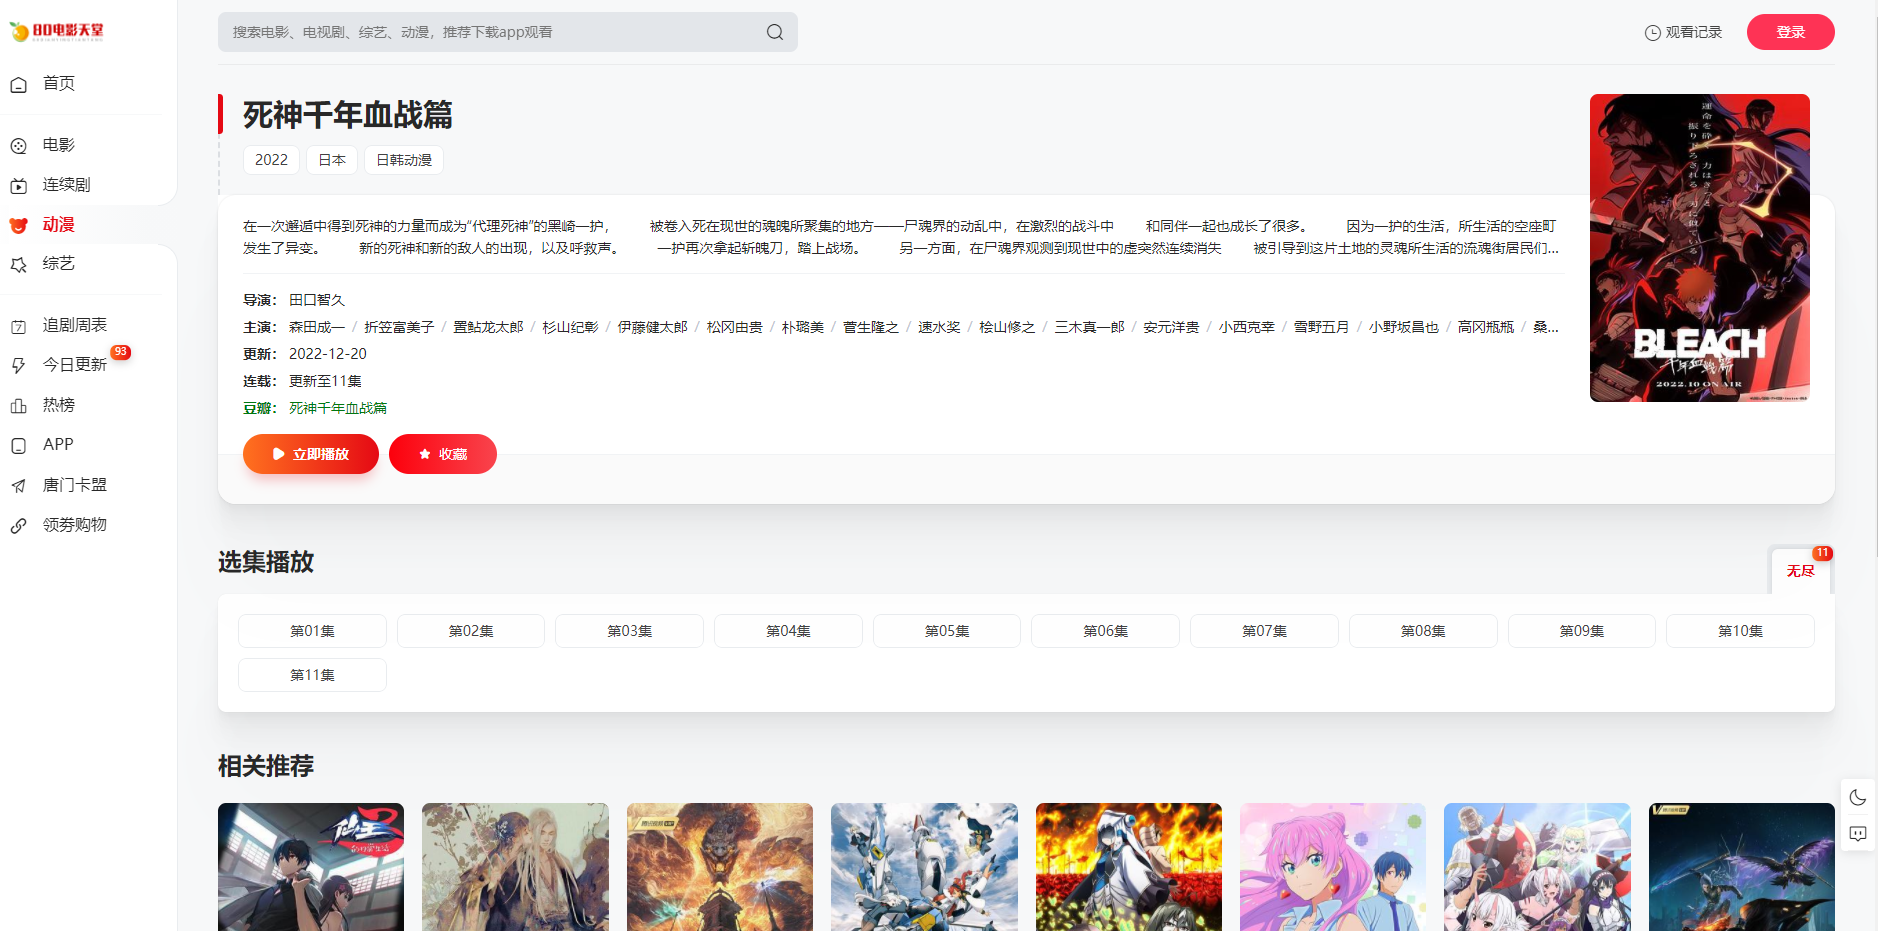Click actor 森田成一
This screenshot has height=931, width=1878.
317,327
